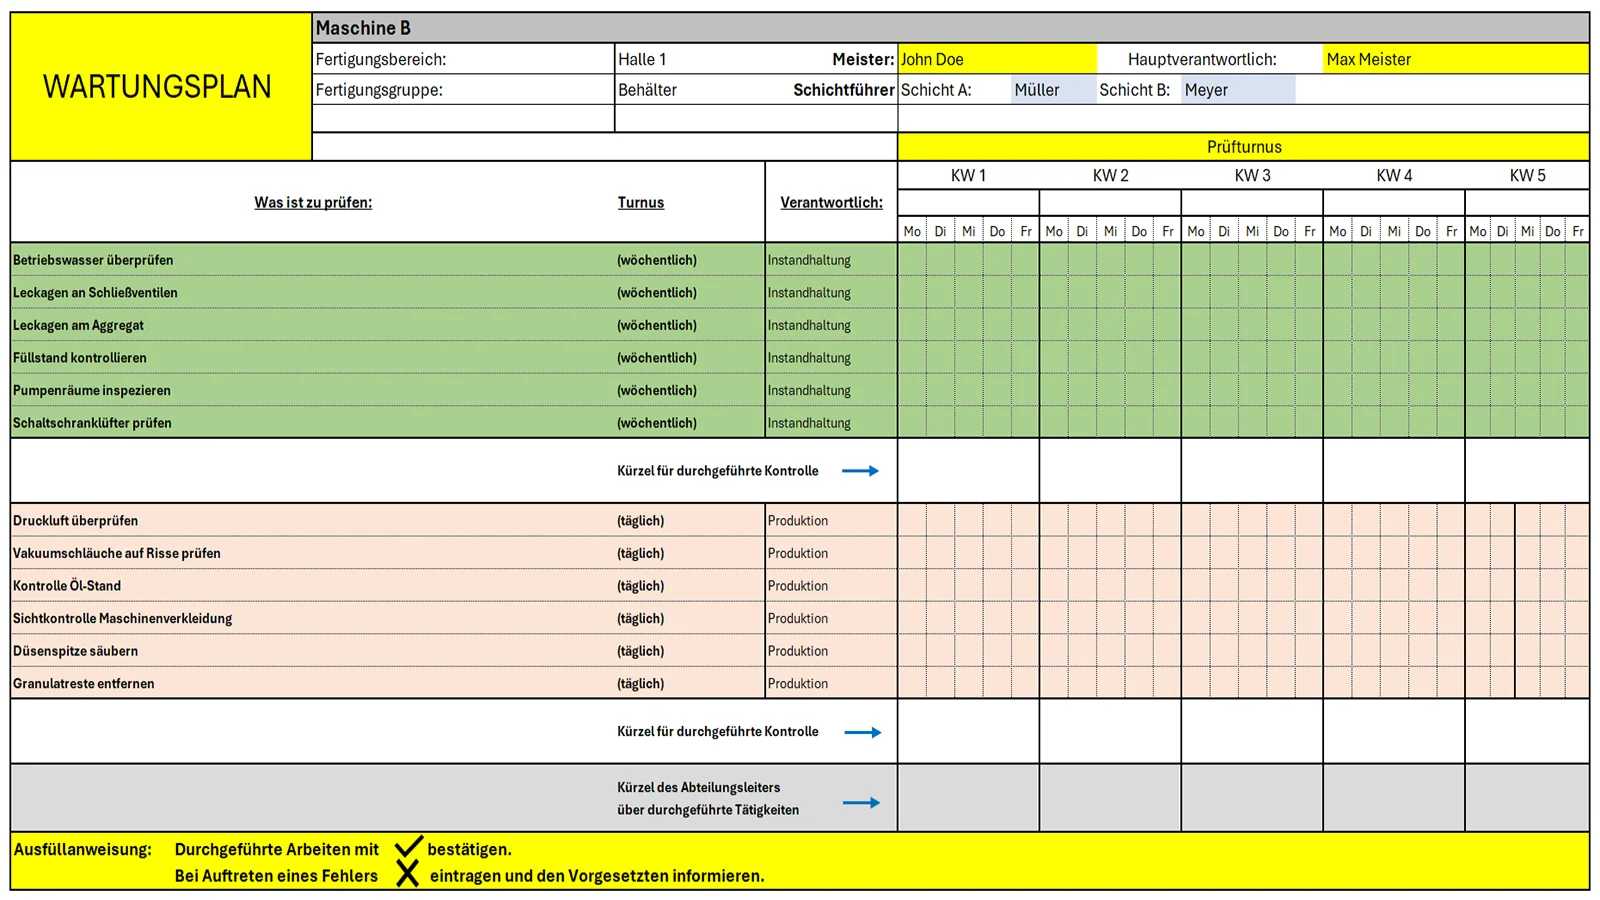Click the checkmark symbol in the Ausfüllanweisung
1600x900 pixels.
[409, 847]
